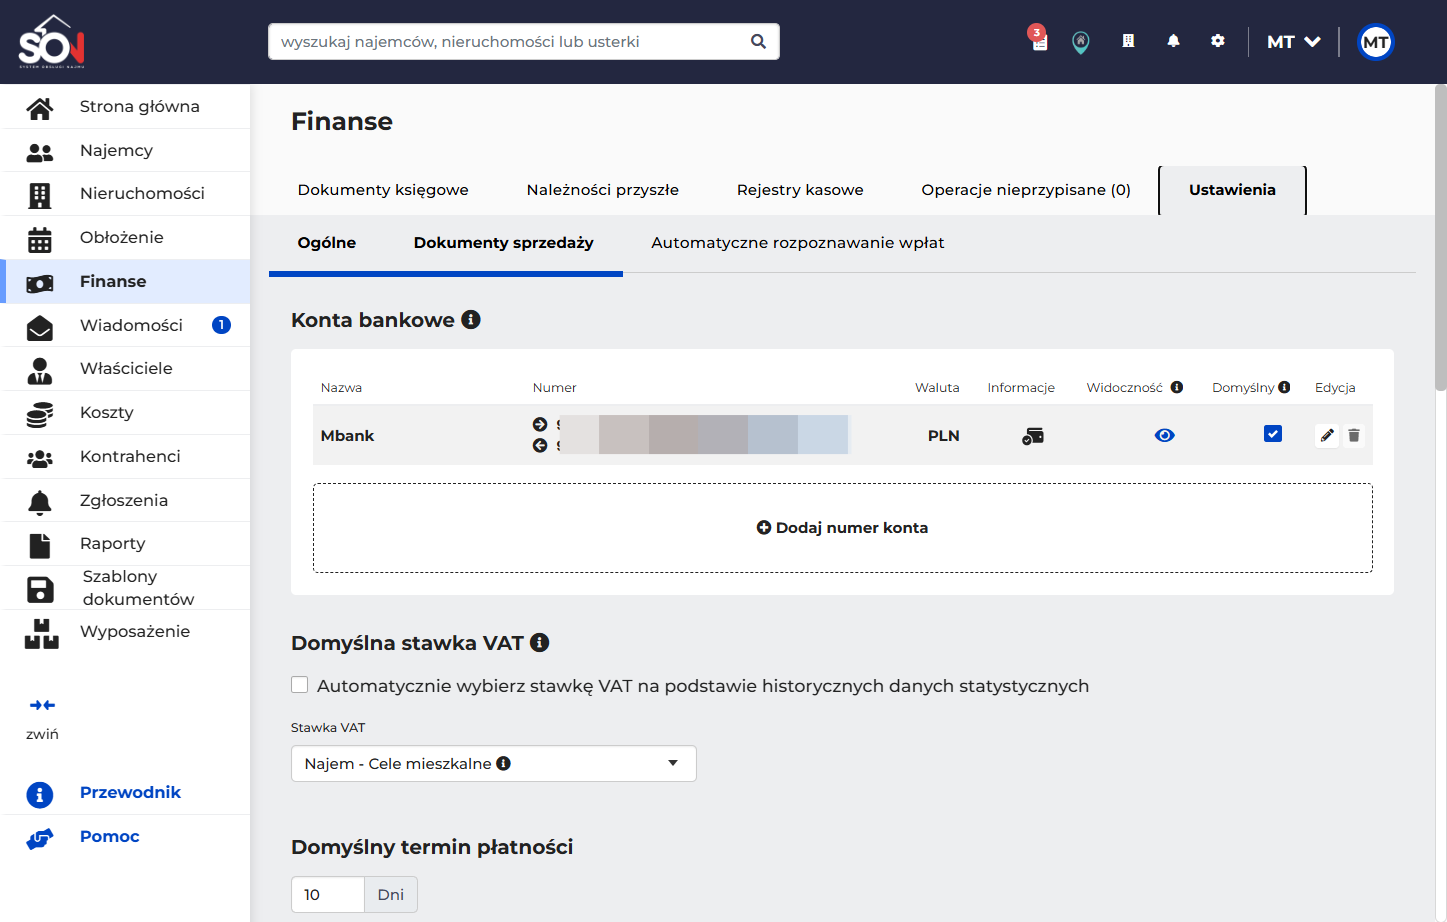Switch to Dokumenty księgowe tab
Screen dimensions: 1447x922
coord(383,190)
